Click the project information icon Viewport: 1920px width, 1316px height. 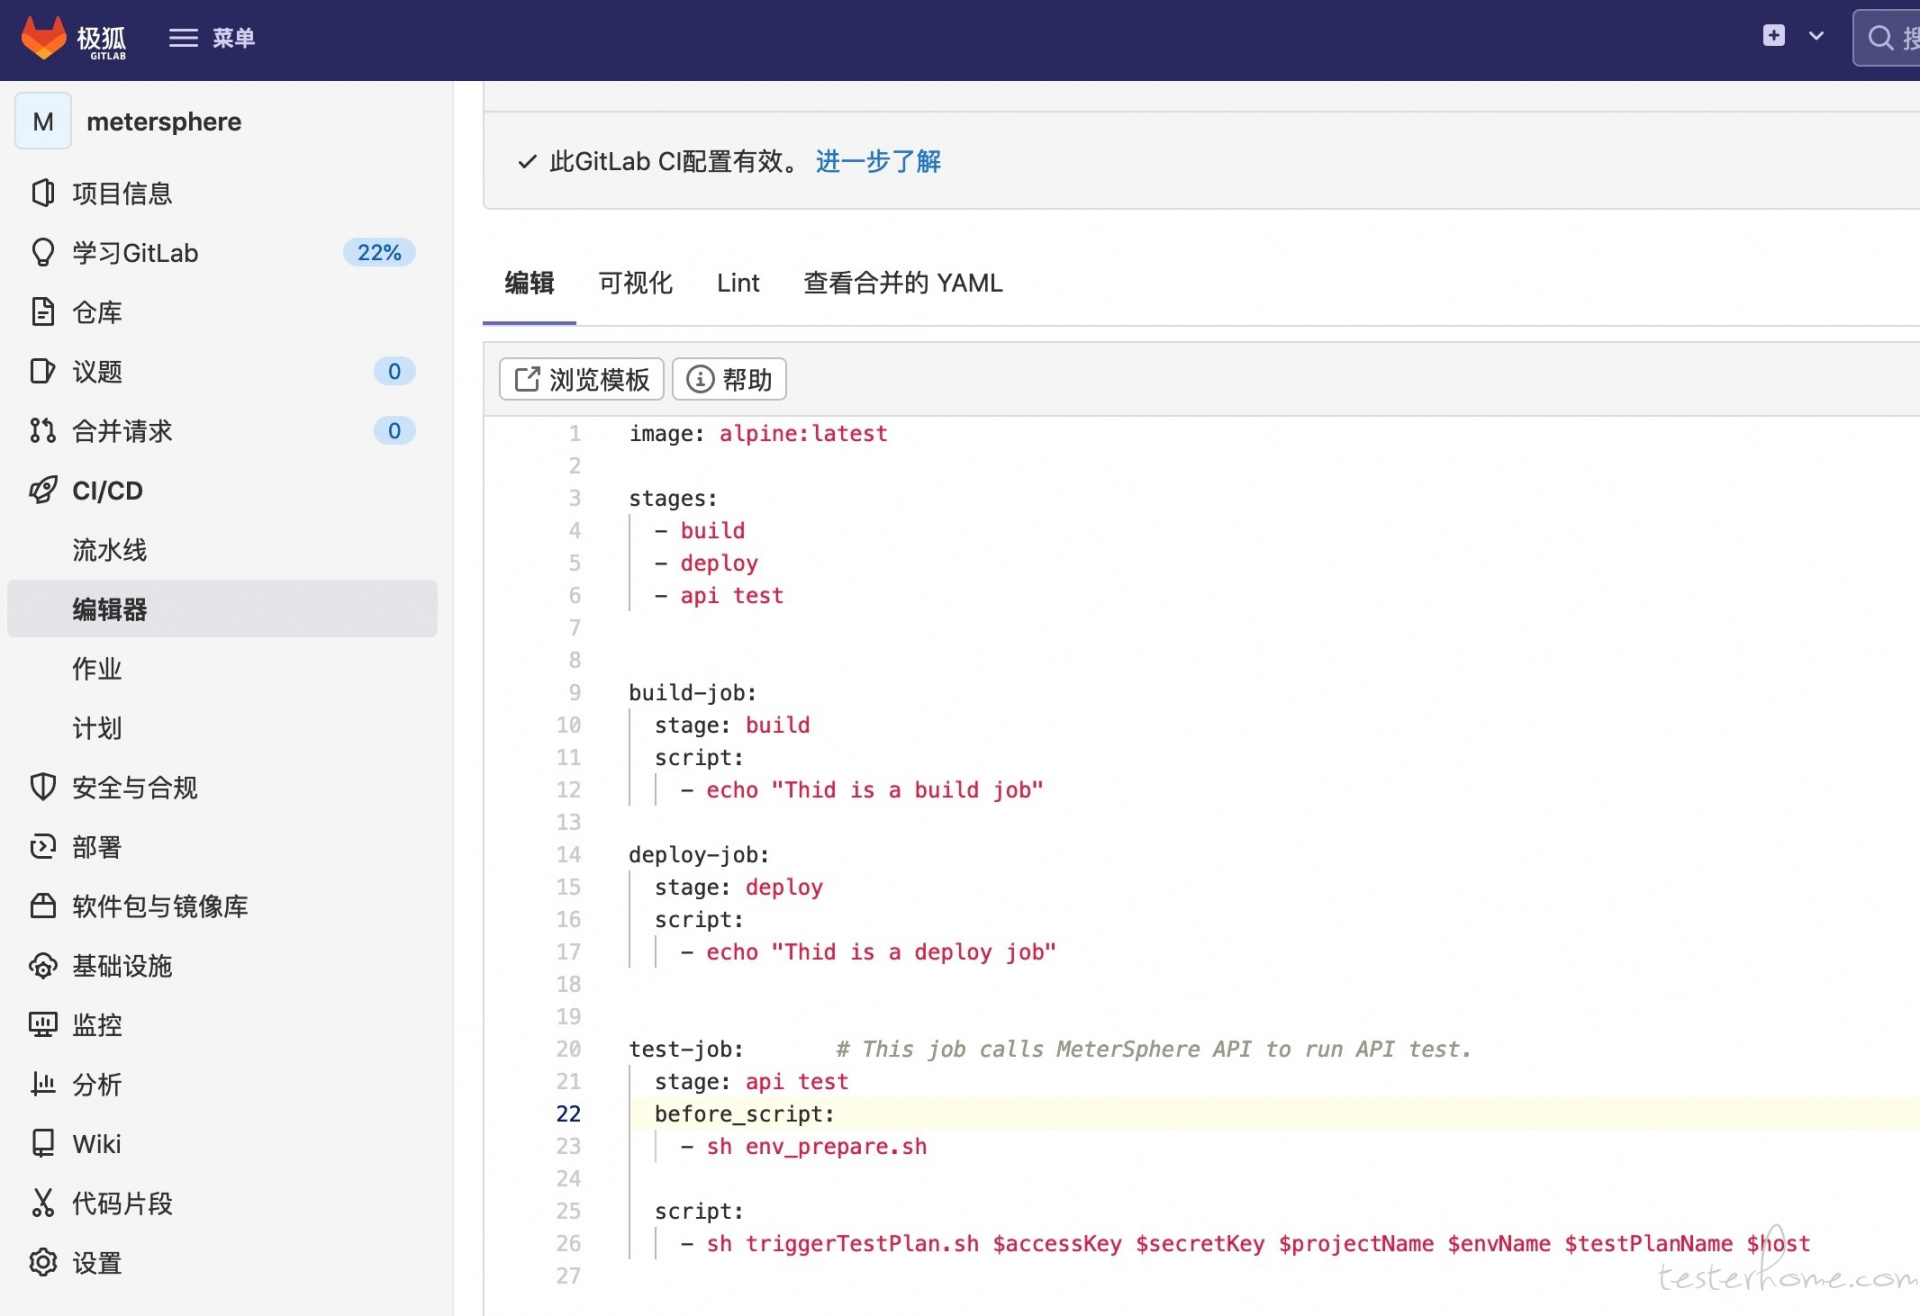point(43,193)
